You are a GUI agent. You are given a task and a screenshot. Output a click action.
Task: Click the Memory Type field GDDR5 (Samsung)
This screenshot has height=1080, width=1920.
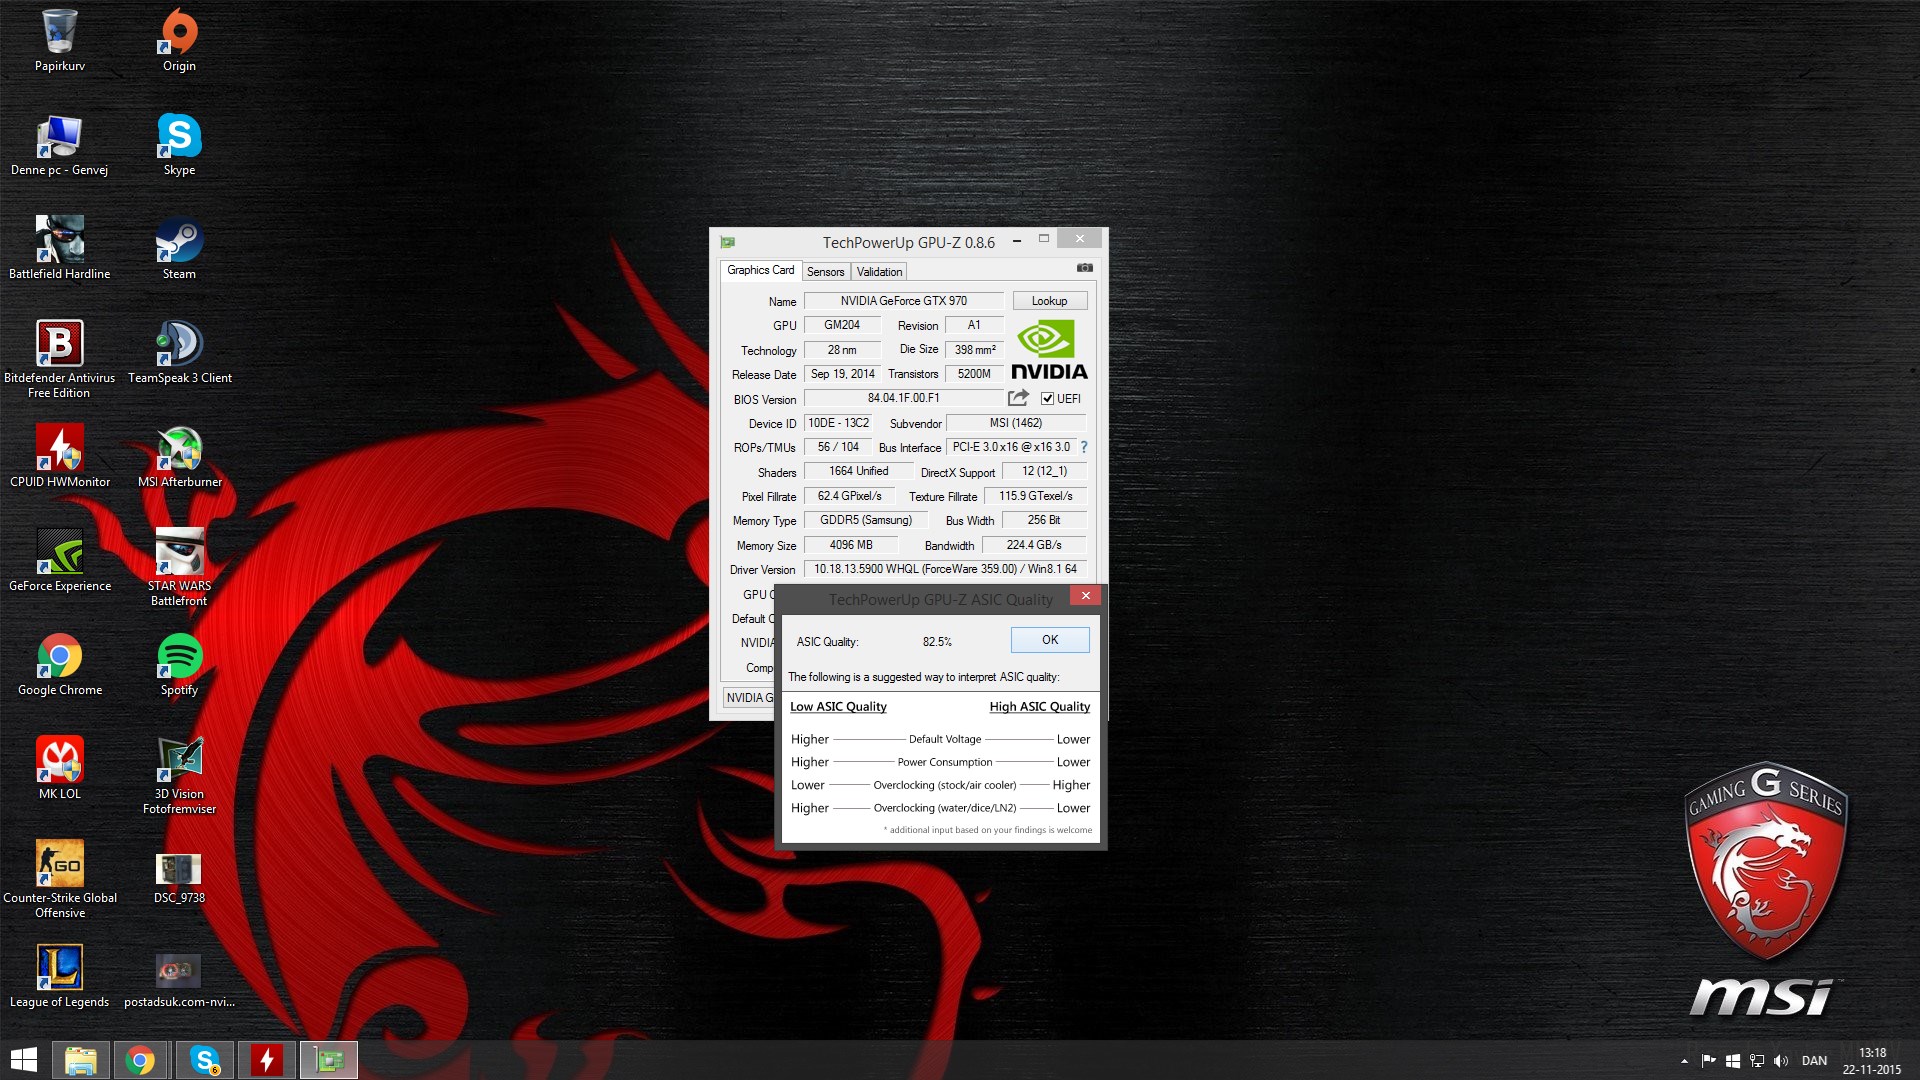pos(866,520)
